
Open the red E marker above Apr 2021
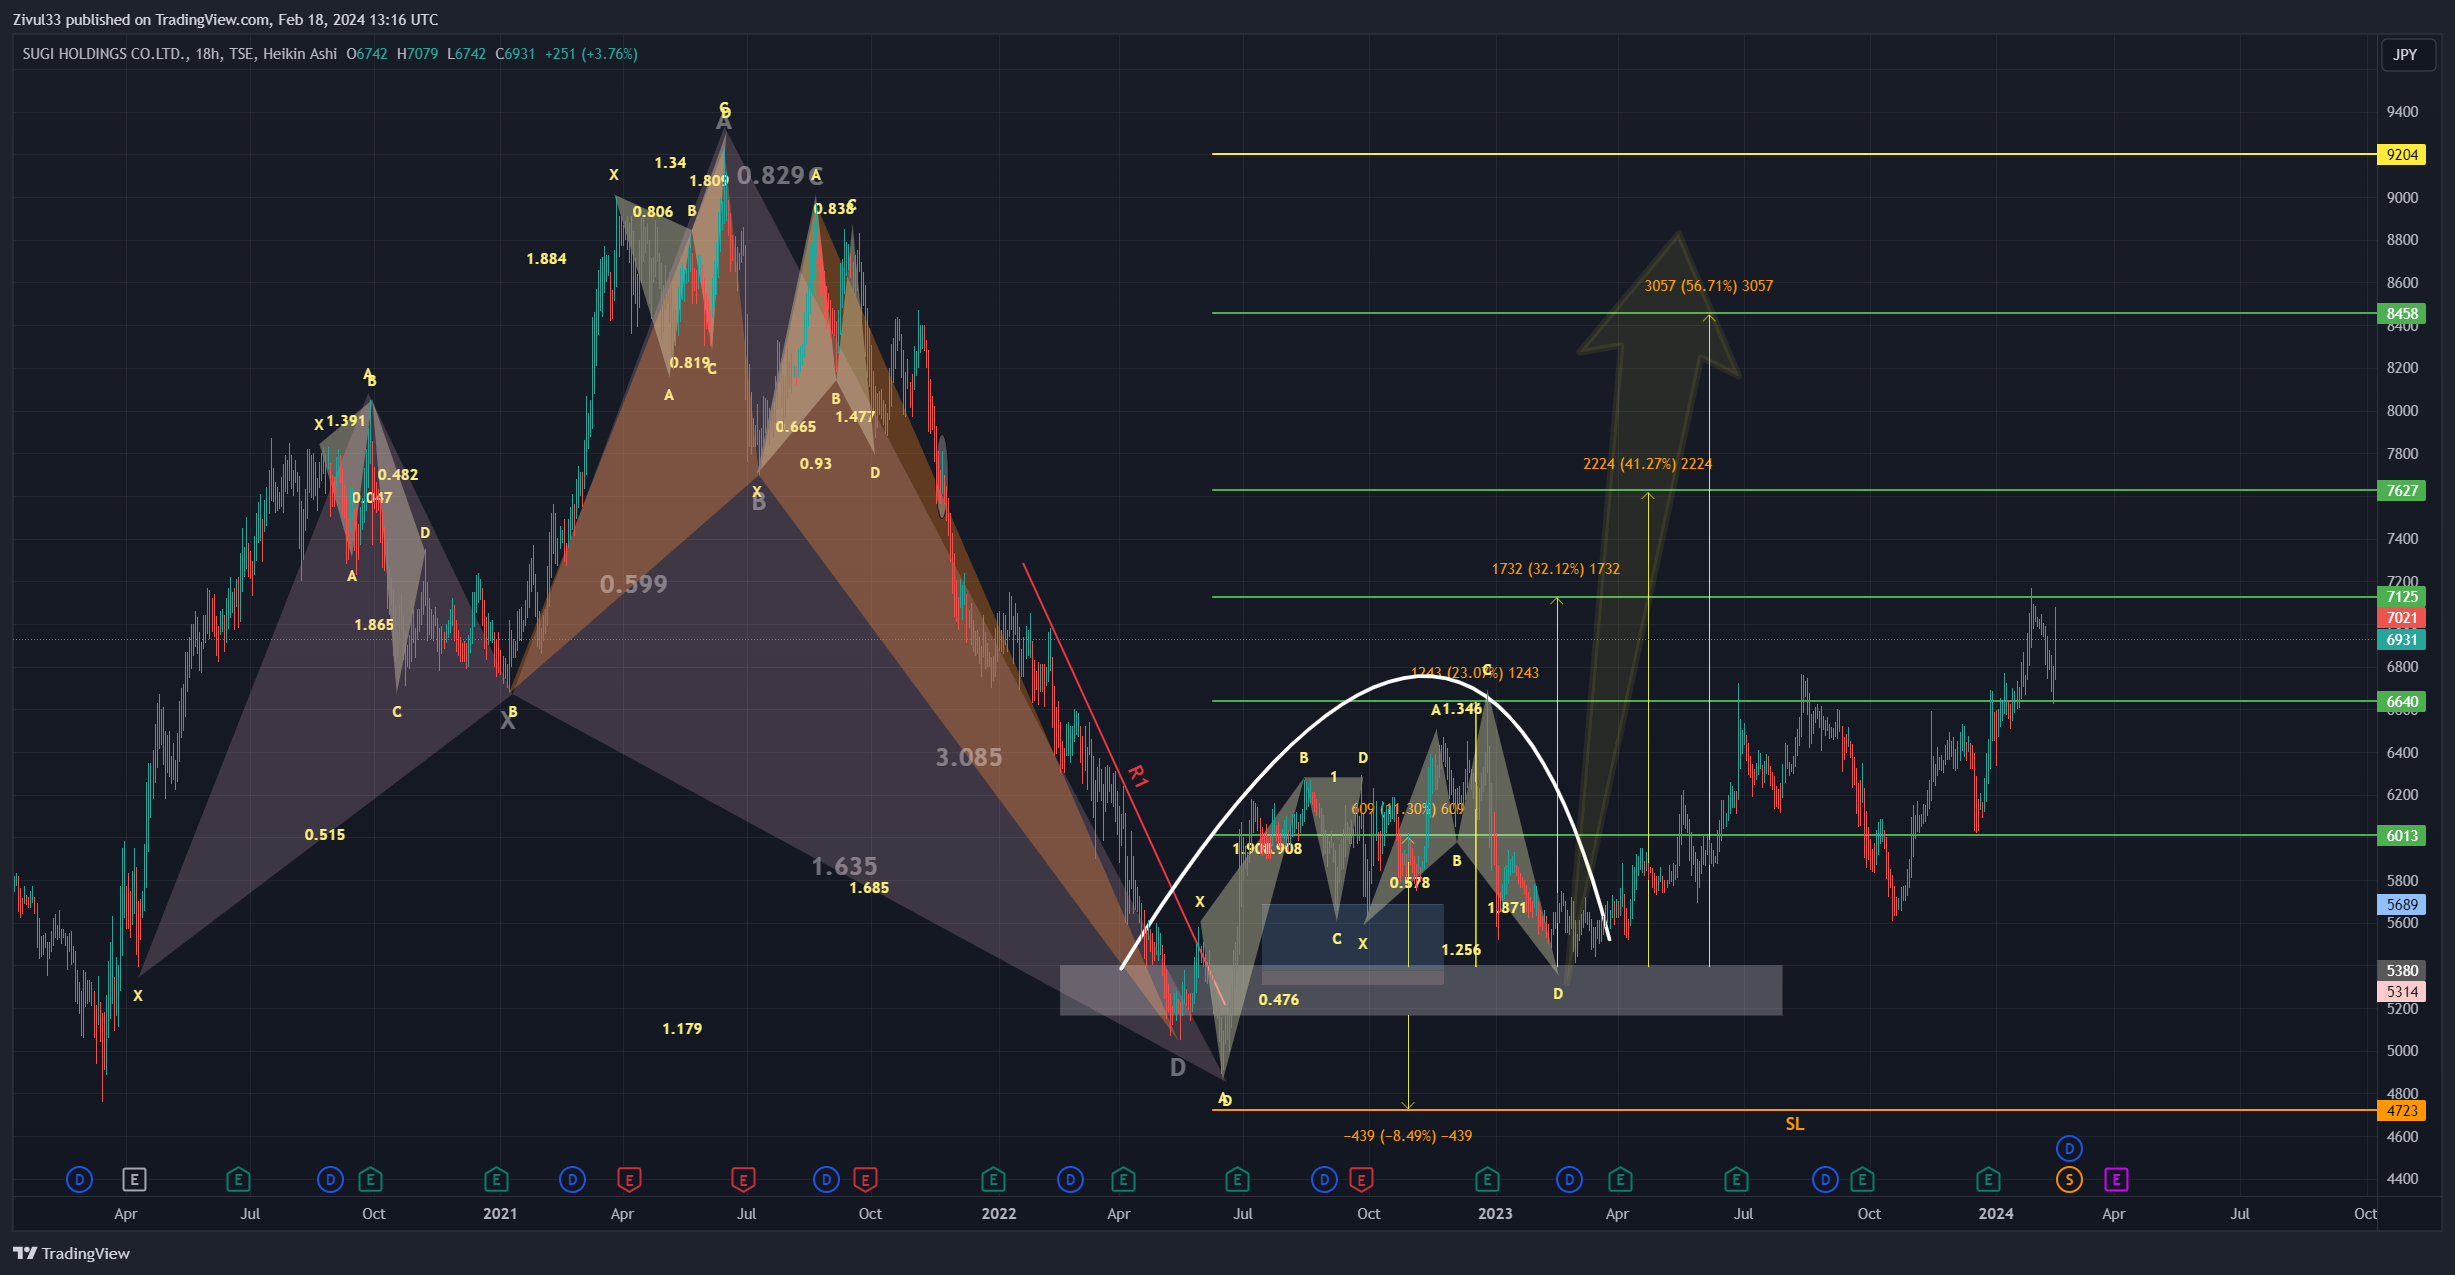pyautogui.click(x=629, y=1180)
